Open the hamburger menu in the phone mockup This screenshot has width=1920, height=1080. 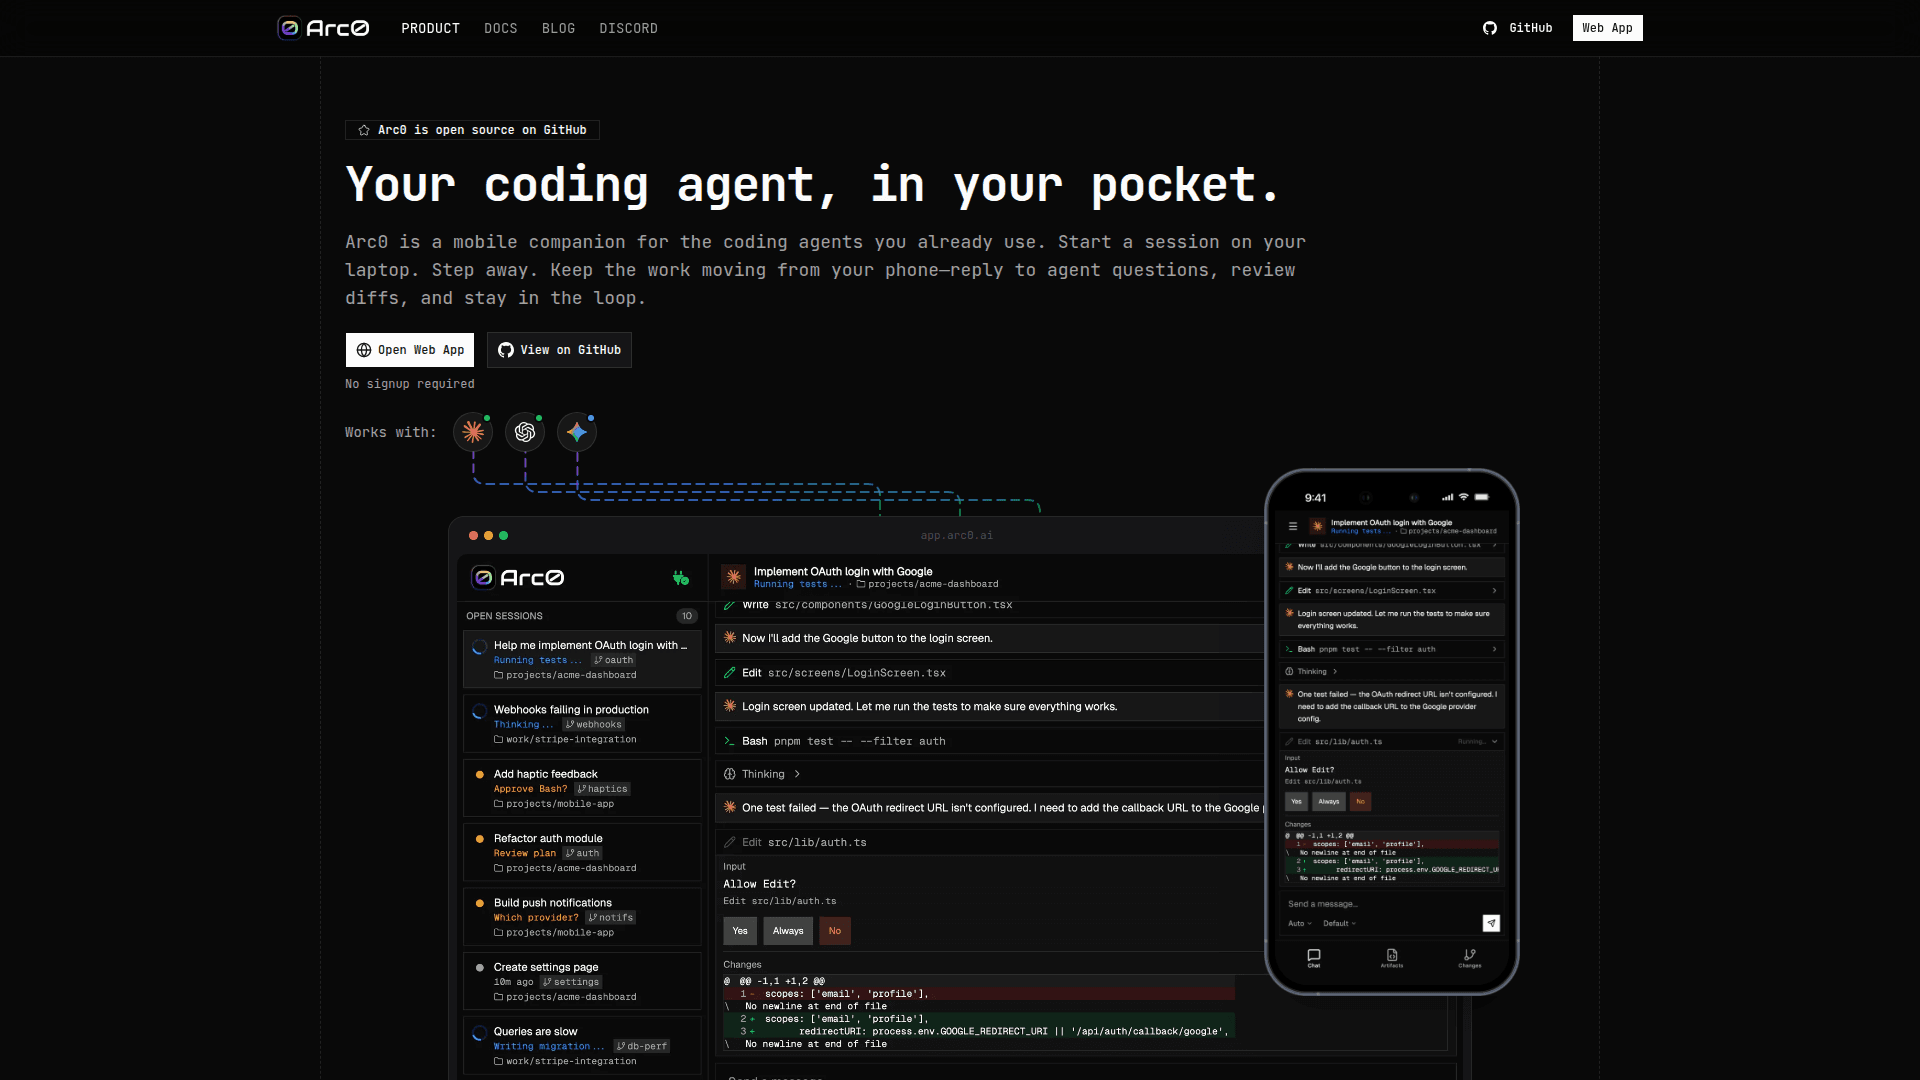tap(1293, 526)
